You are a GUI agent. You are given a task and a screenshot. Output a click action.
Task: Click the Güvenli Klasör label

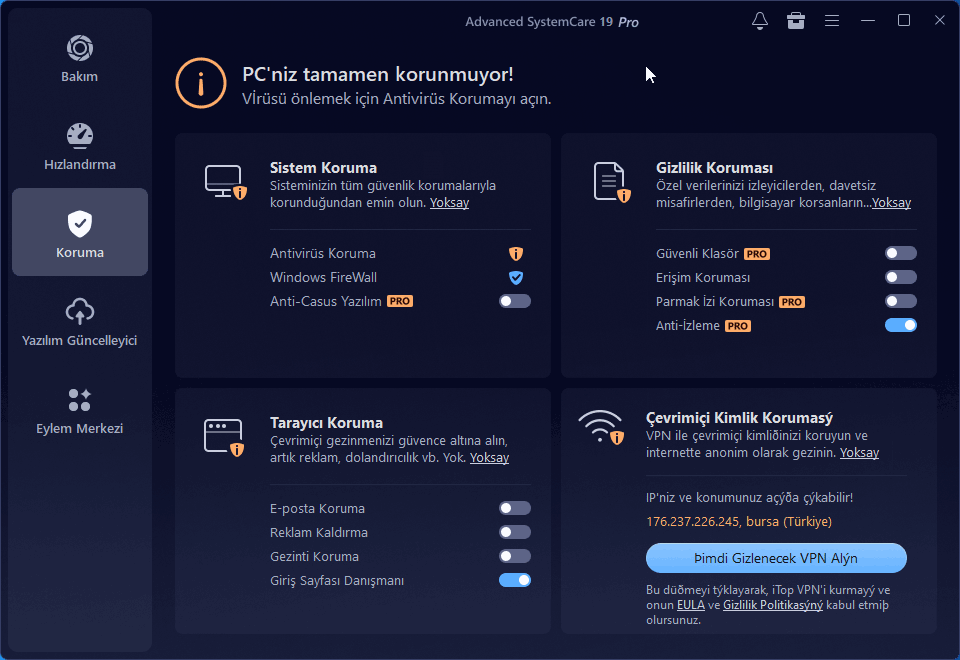coord(697,253)
